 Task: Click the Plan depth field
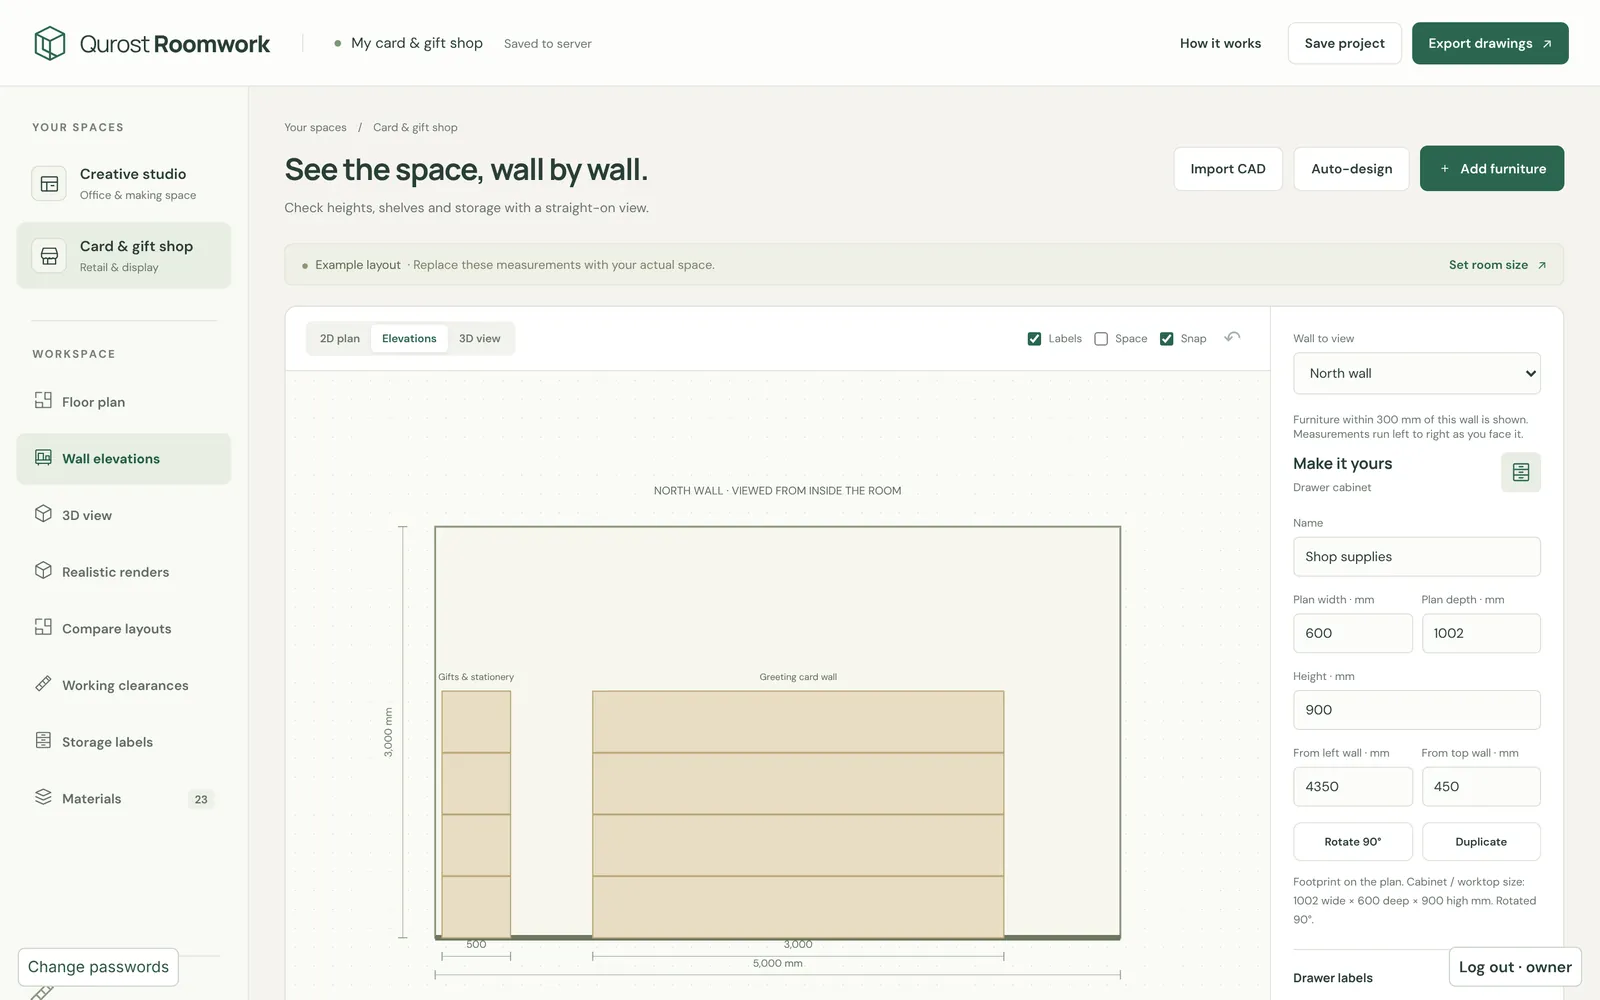(1481, 633)
